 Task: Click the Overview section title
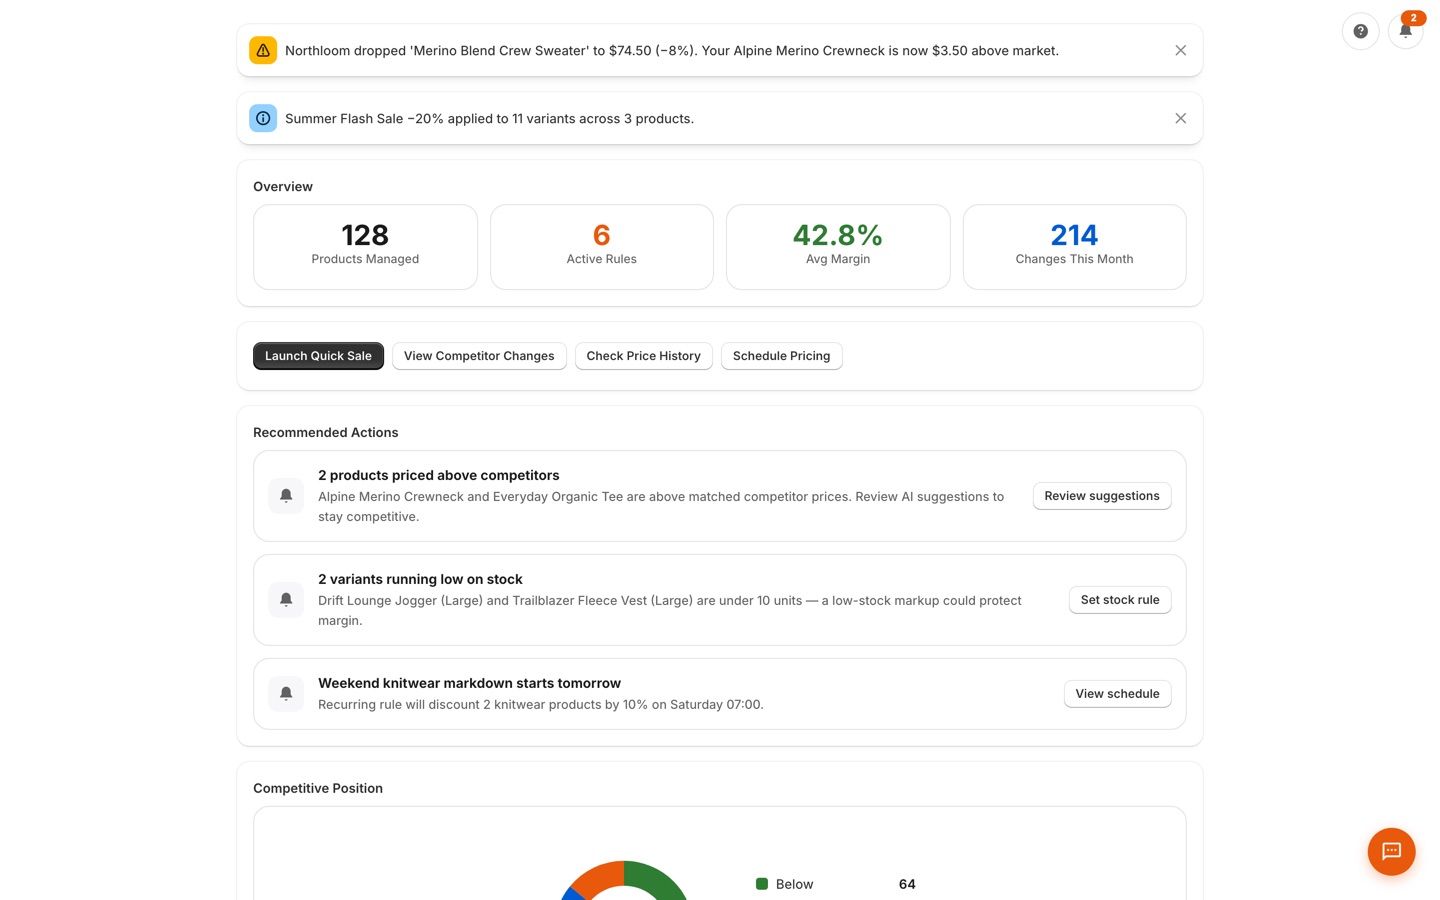point(283,187)
